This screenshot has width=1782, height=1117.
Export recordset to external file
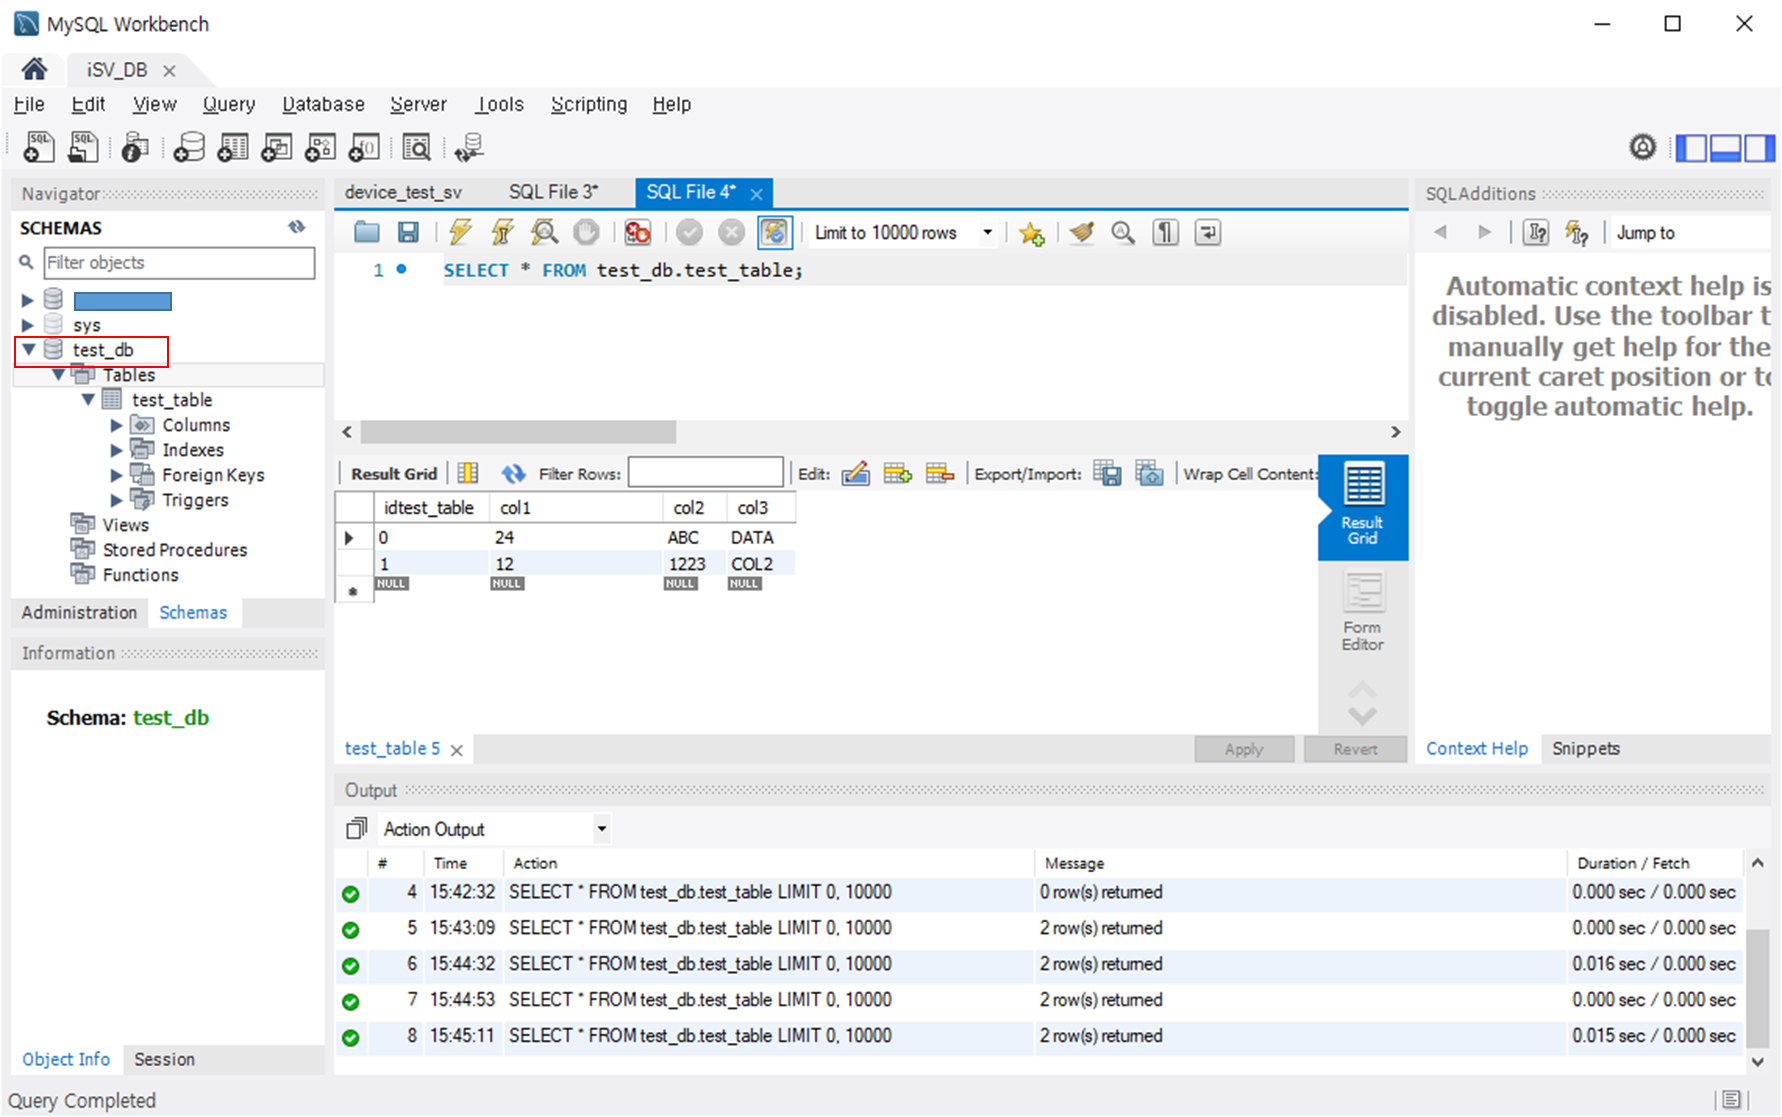[1107, 474]
